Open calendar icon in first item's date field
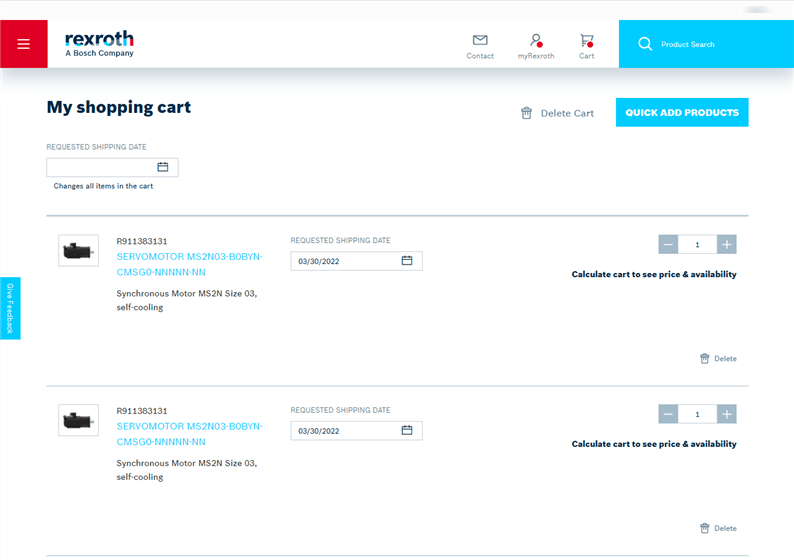Viewport: 794px width, 560px height. (407, 261)
